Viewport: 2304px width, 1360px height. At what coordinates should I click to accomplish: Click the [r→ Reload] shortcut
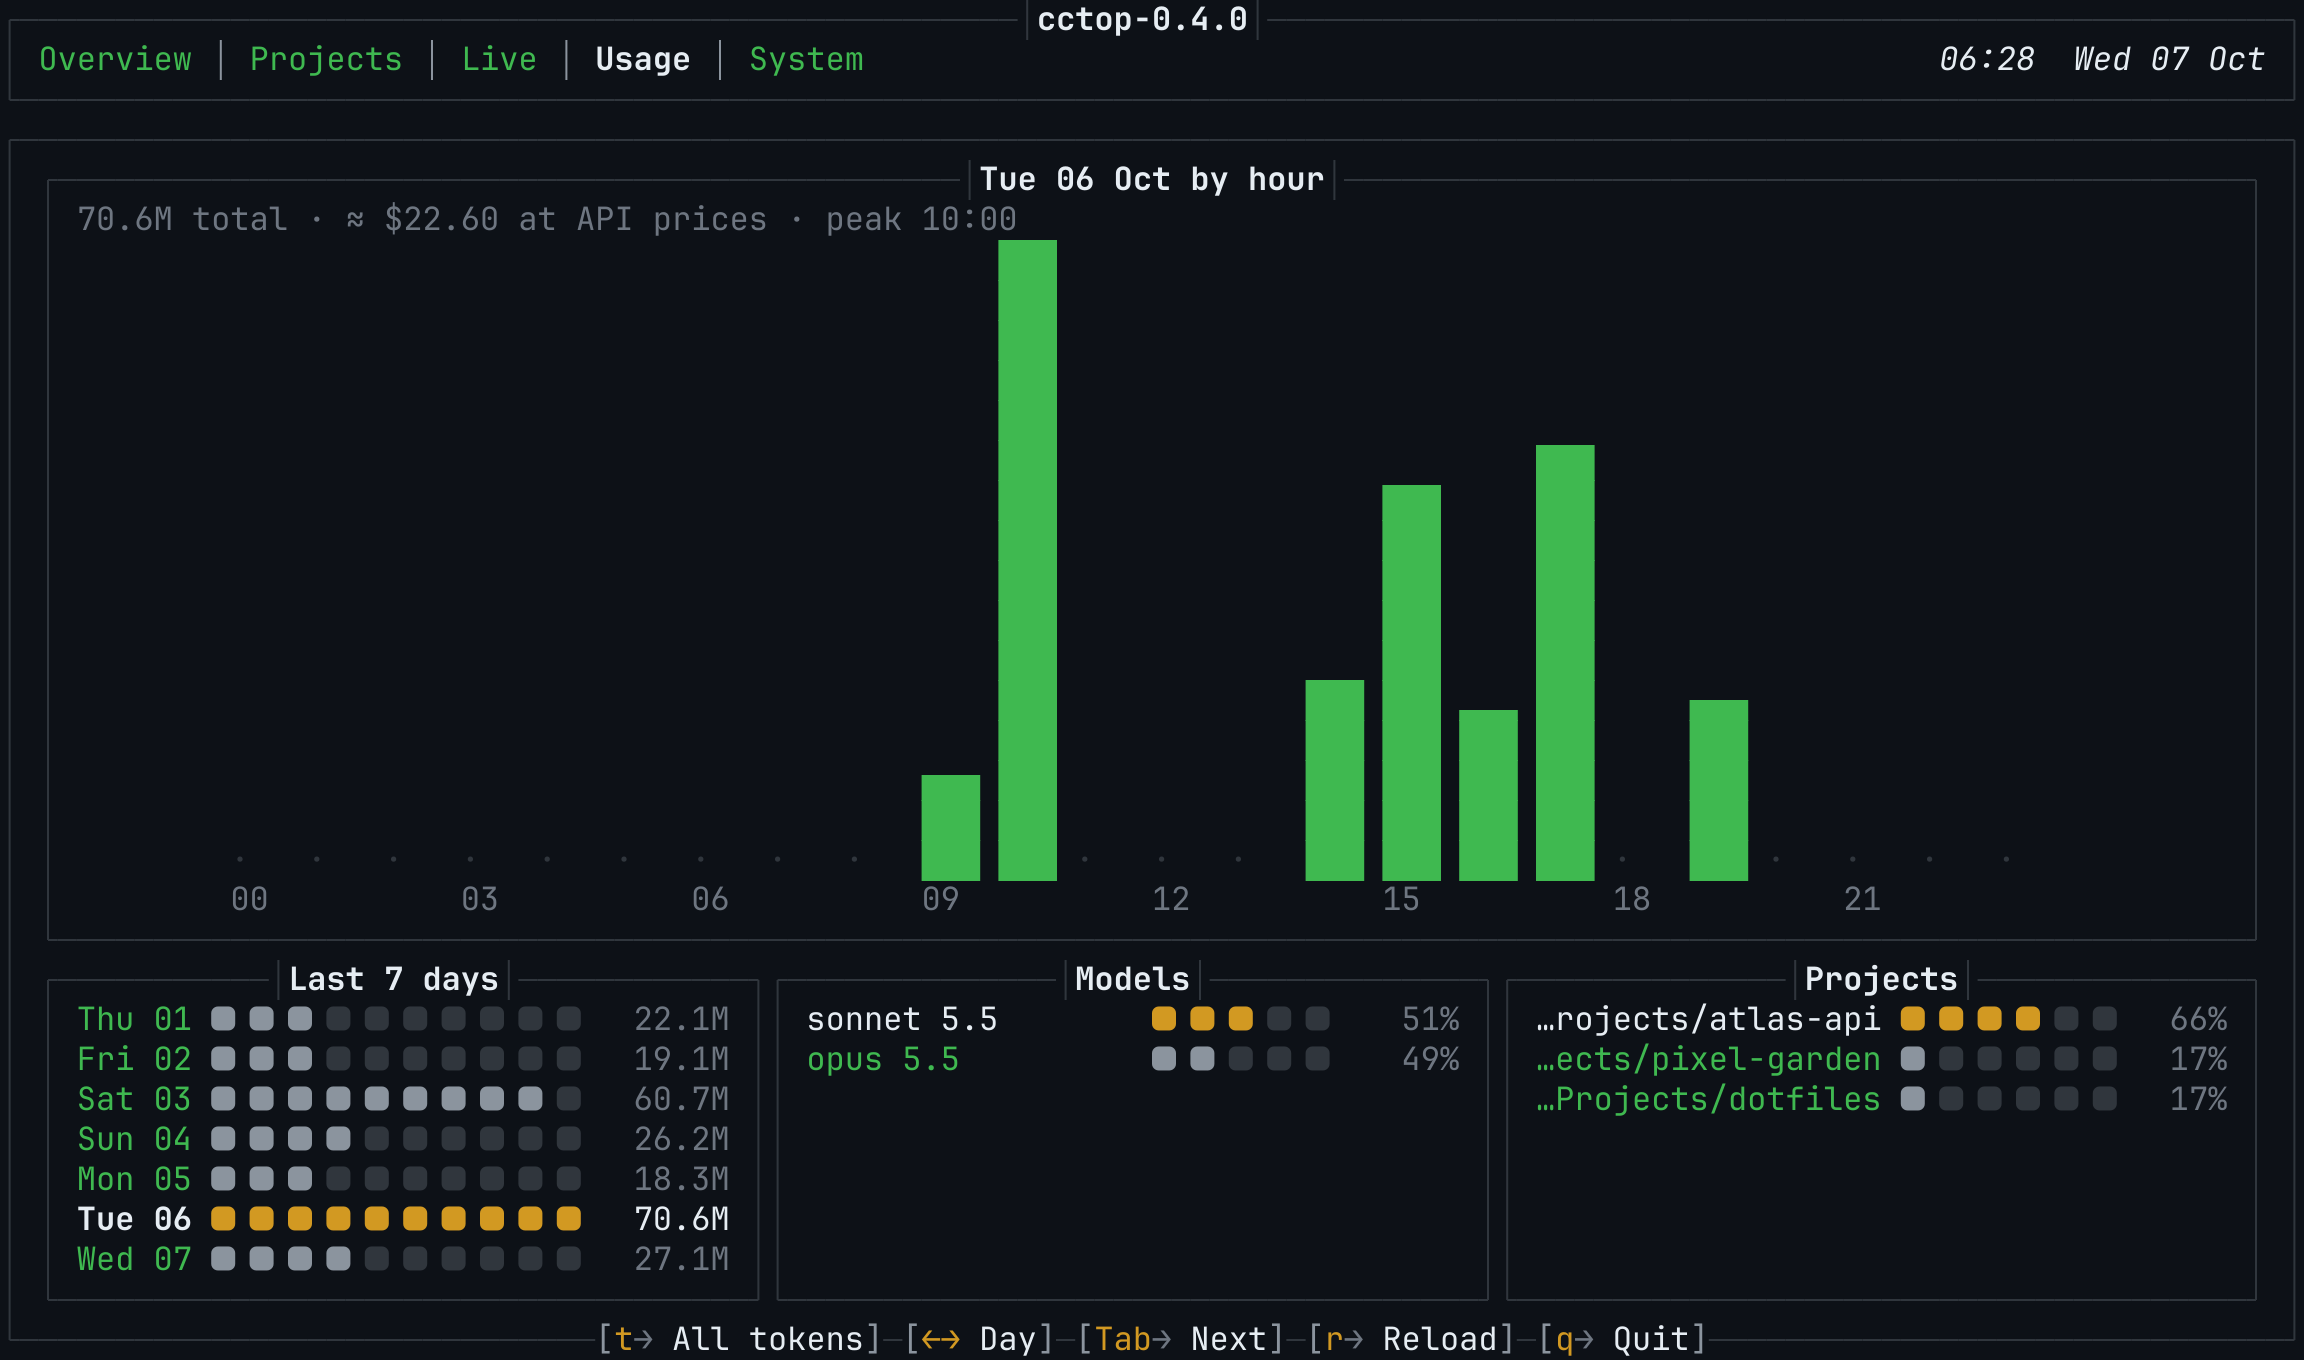1411,1339
